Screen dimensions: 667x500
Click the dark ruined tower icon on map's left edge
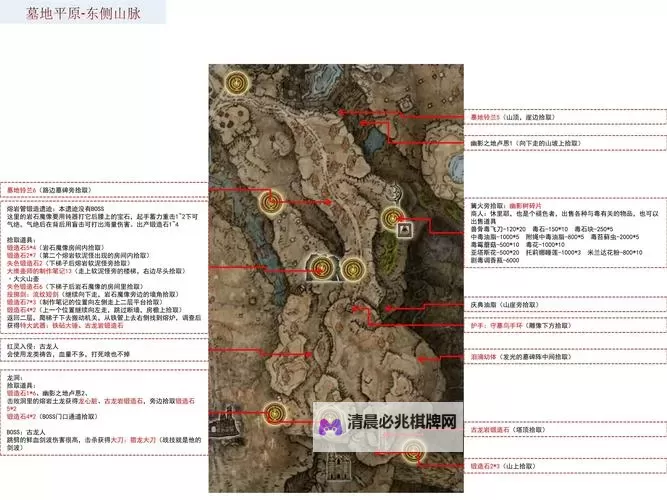[222, 423]
